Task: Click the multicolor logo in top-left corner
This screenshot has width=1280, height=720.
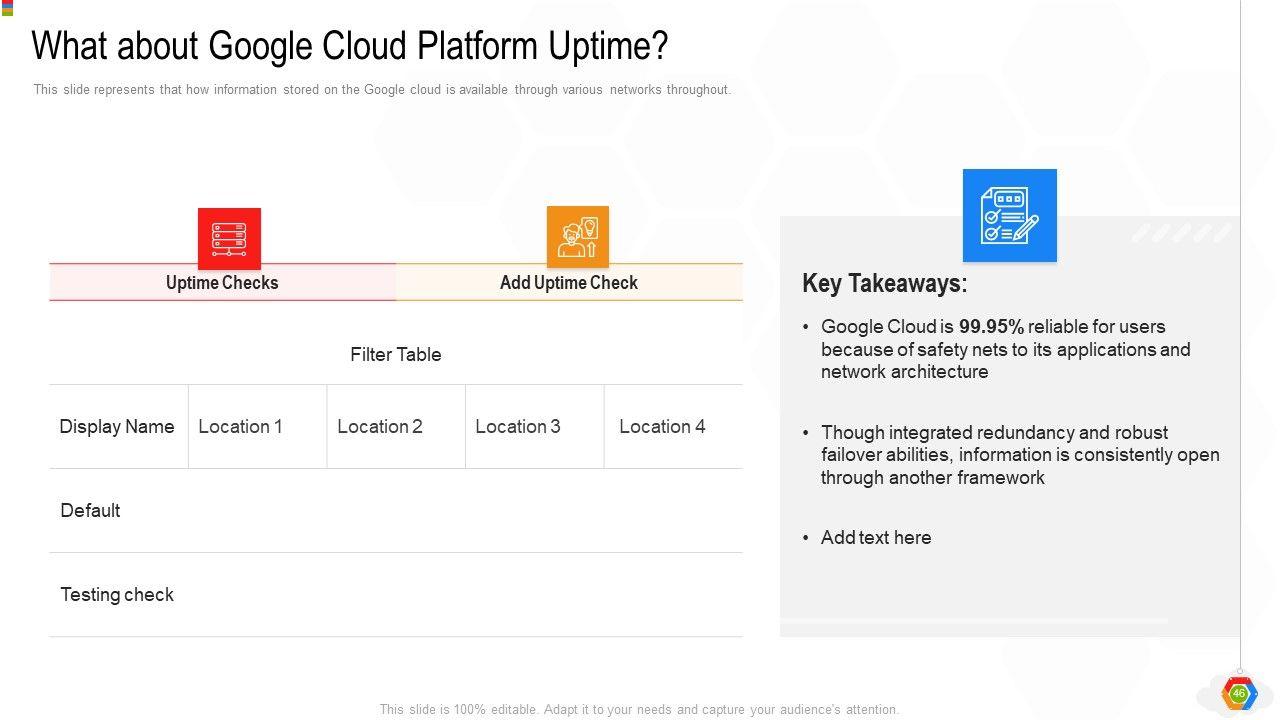Action: [x=7, y=8]
